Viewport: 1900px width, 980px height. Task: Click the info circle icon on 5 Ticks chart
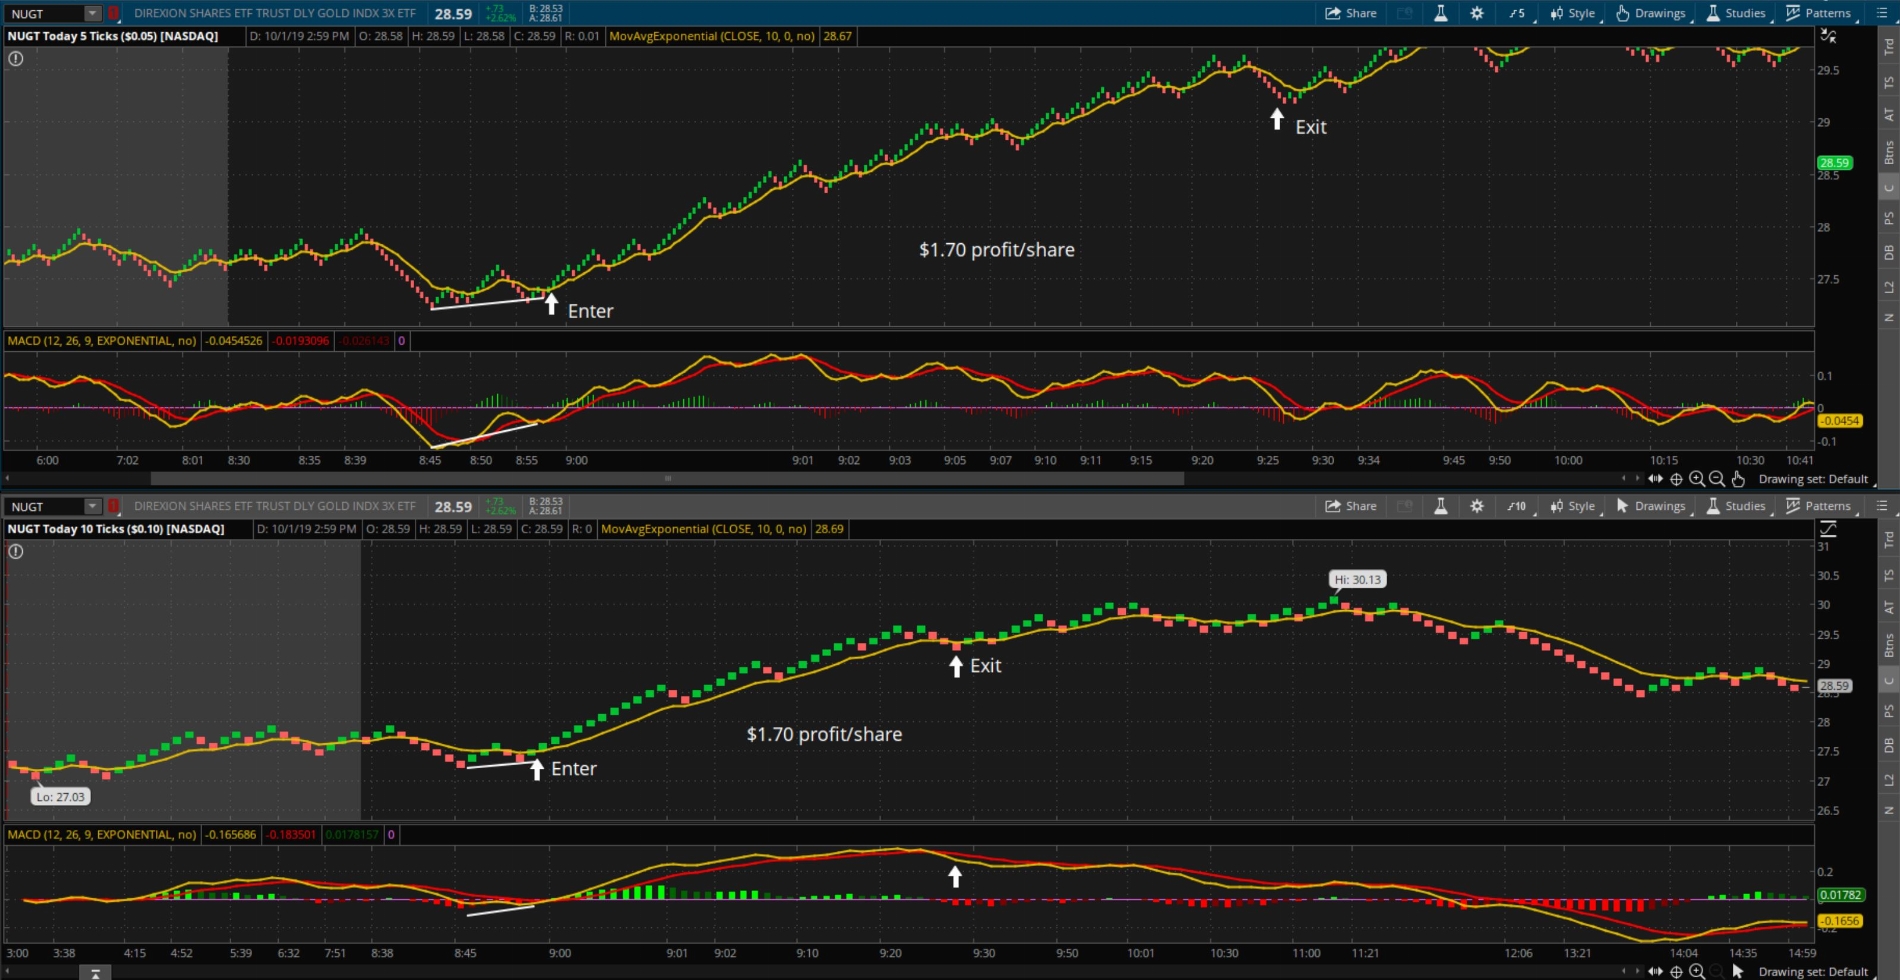[16, 58]
